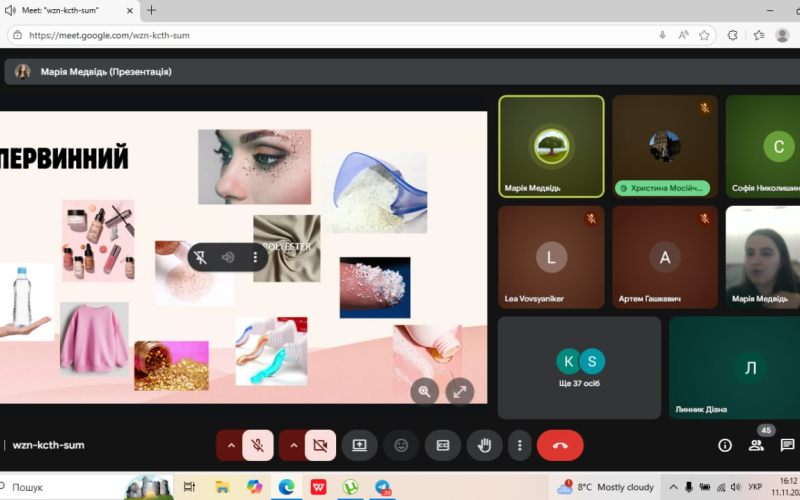This screenshot has width=800, height=500.
Task: Toggle the microphone mute button
Action: 257,445
